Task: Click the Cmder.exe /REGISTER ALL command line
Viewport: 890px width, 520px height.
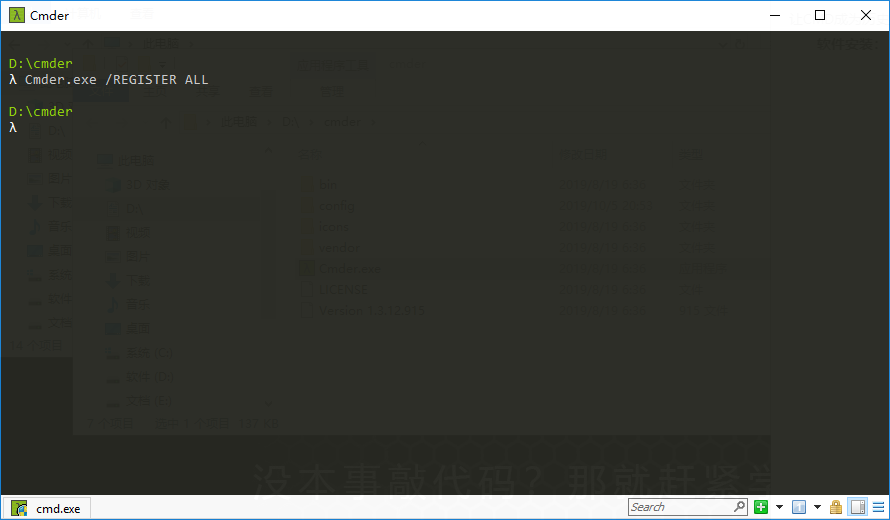Action: [x=109, y=79]
